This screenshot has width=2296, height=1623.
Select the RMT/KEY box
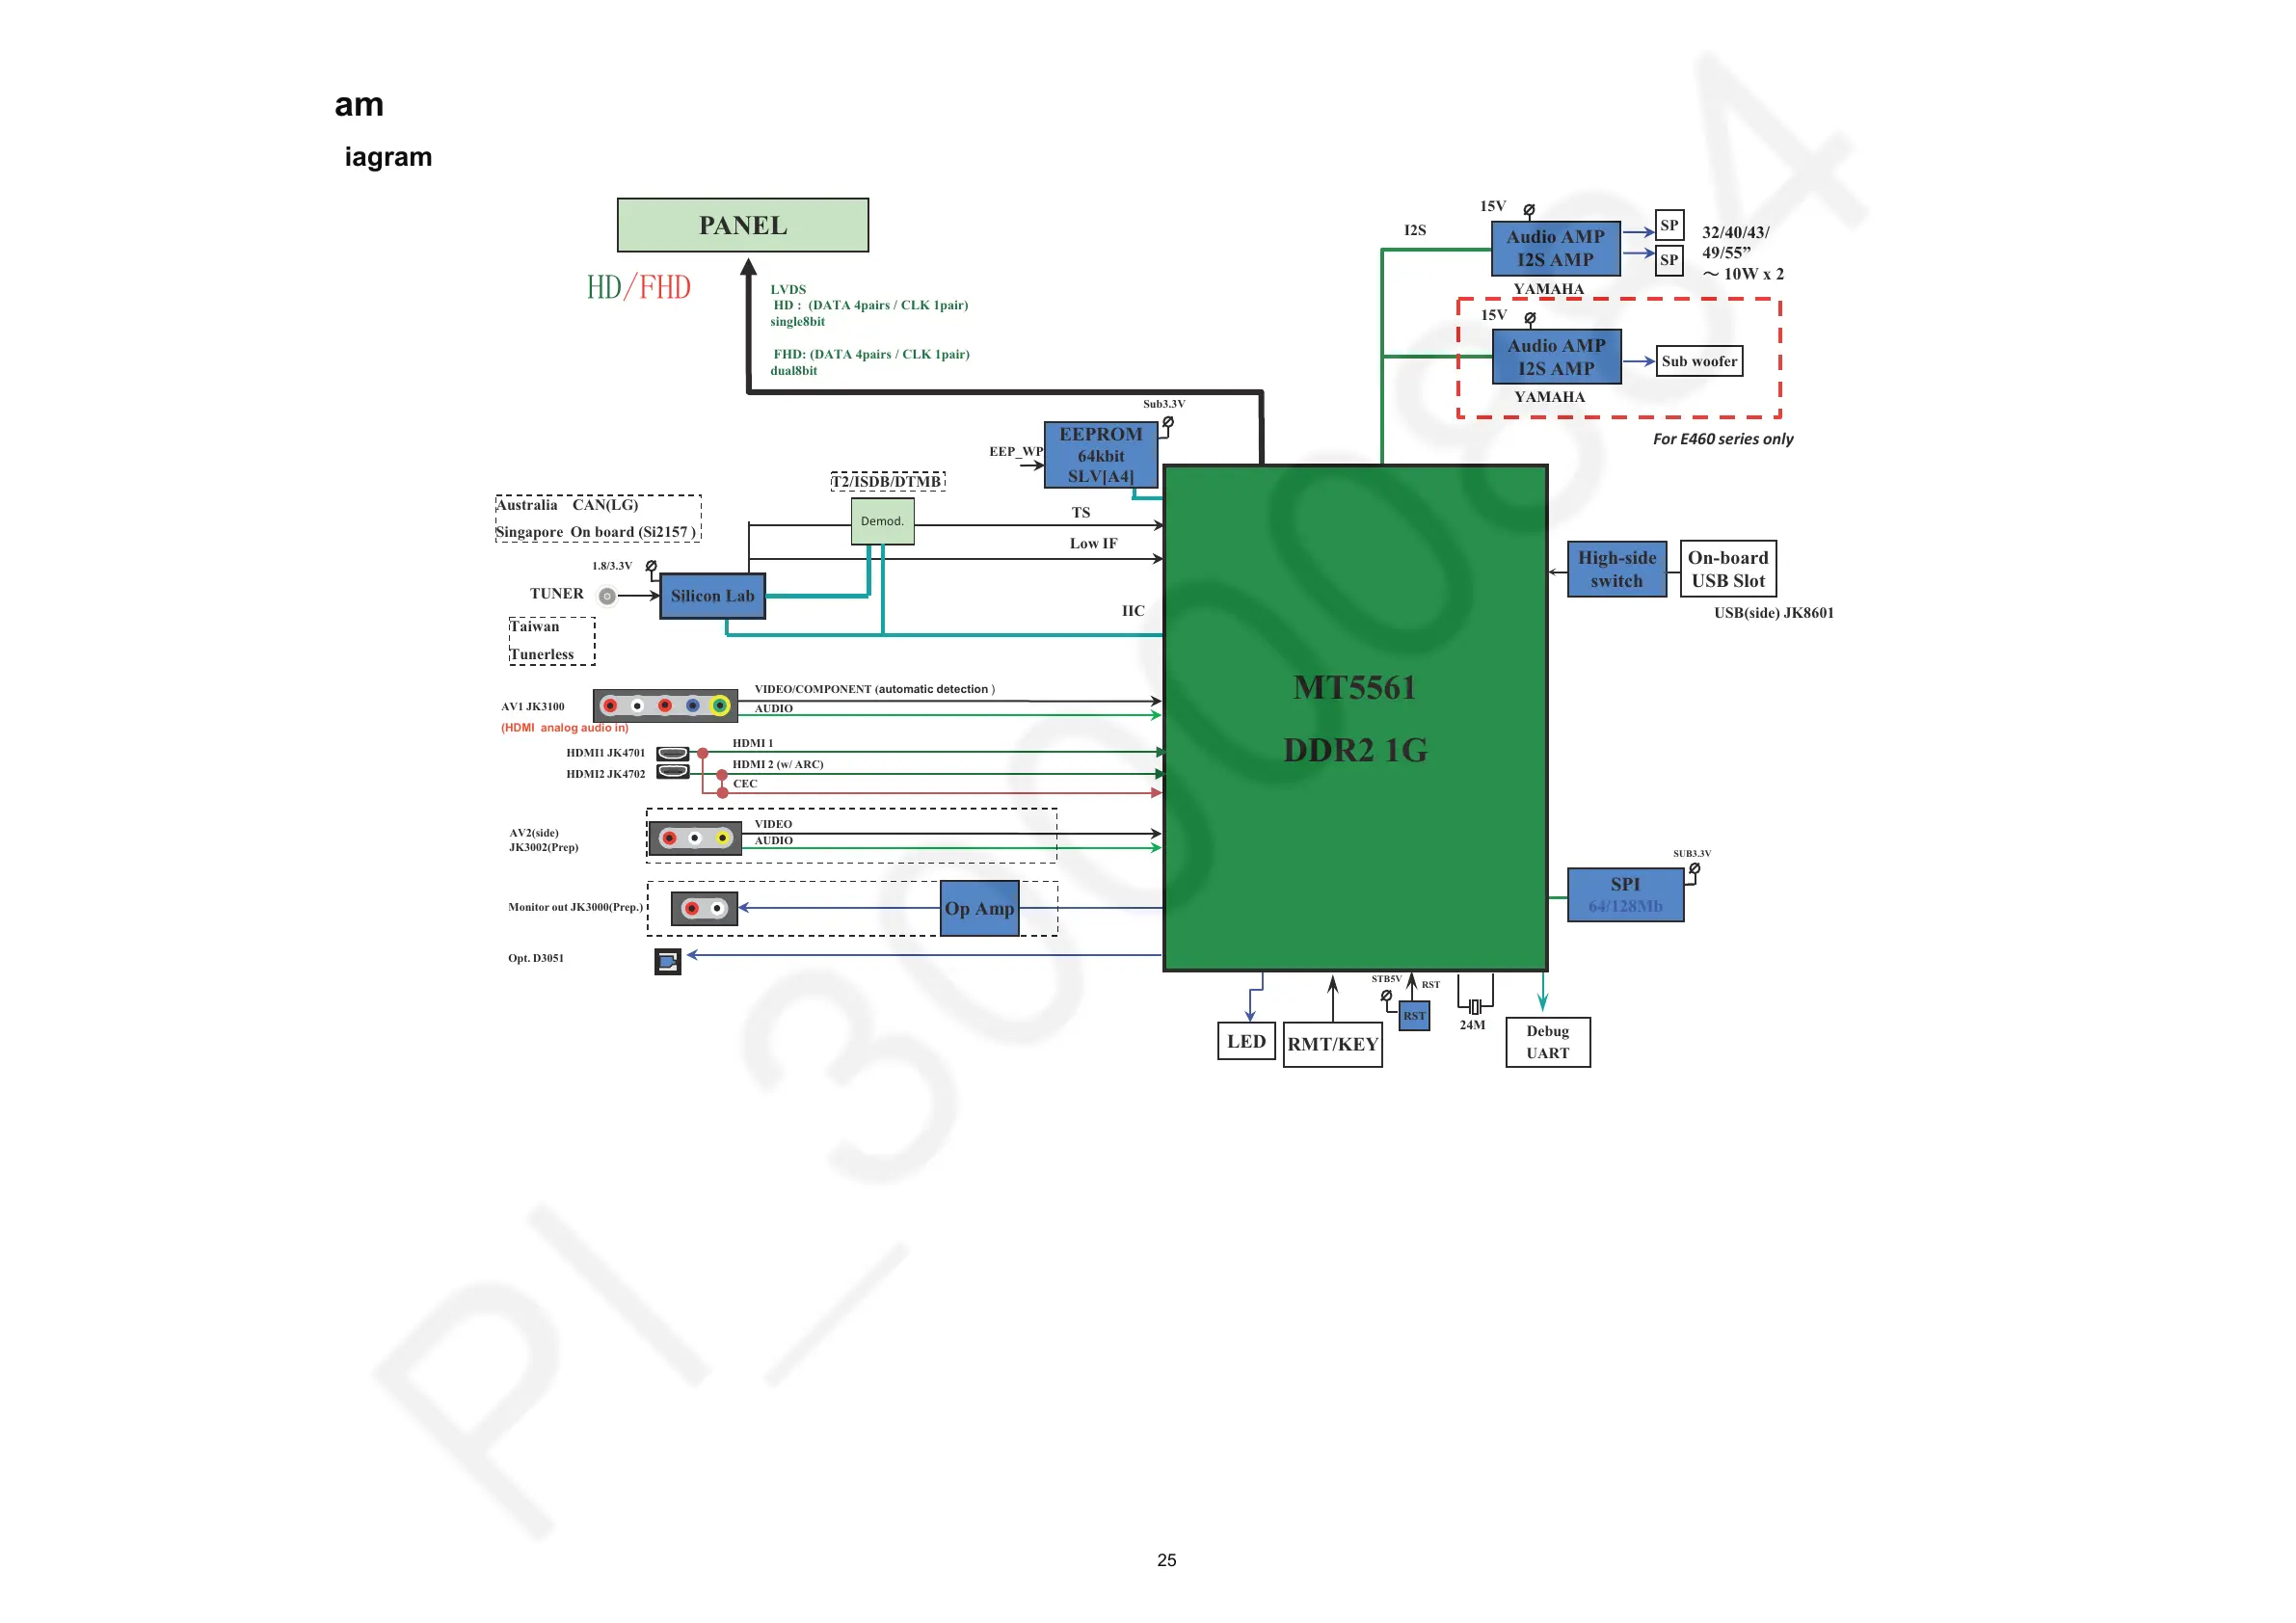click(1332, 1044)
